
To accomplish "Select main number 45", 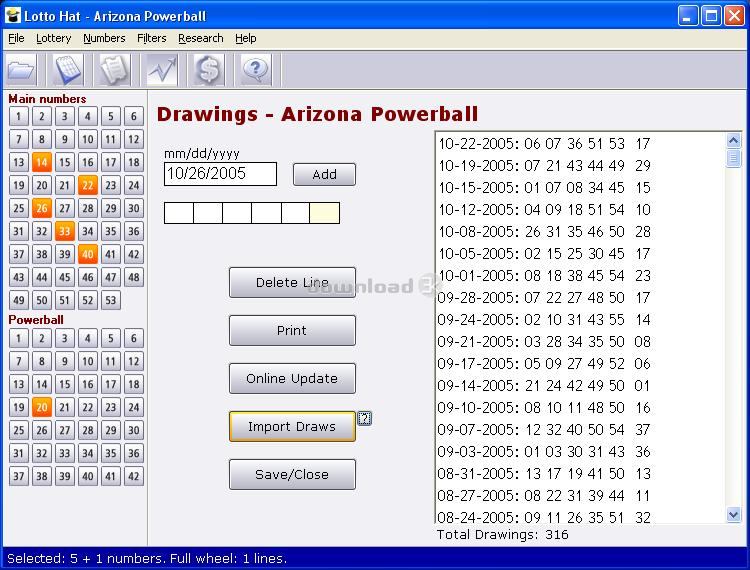I will tap(65, 277).
